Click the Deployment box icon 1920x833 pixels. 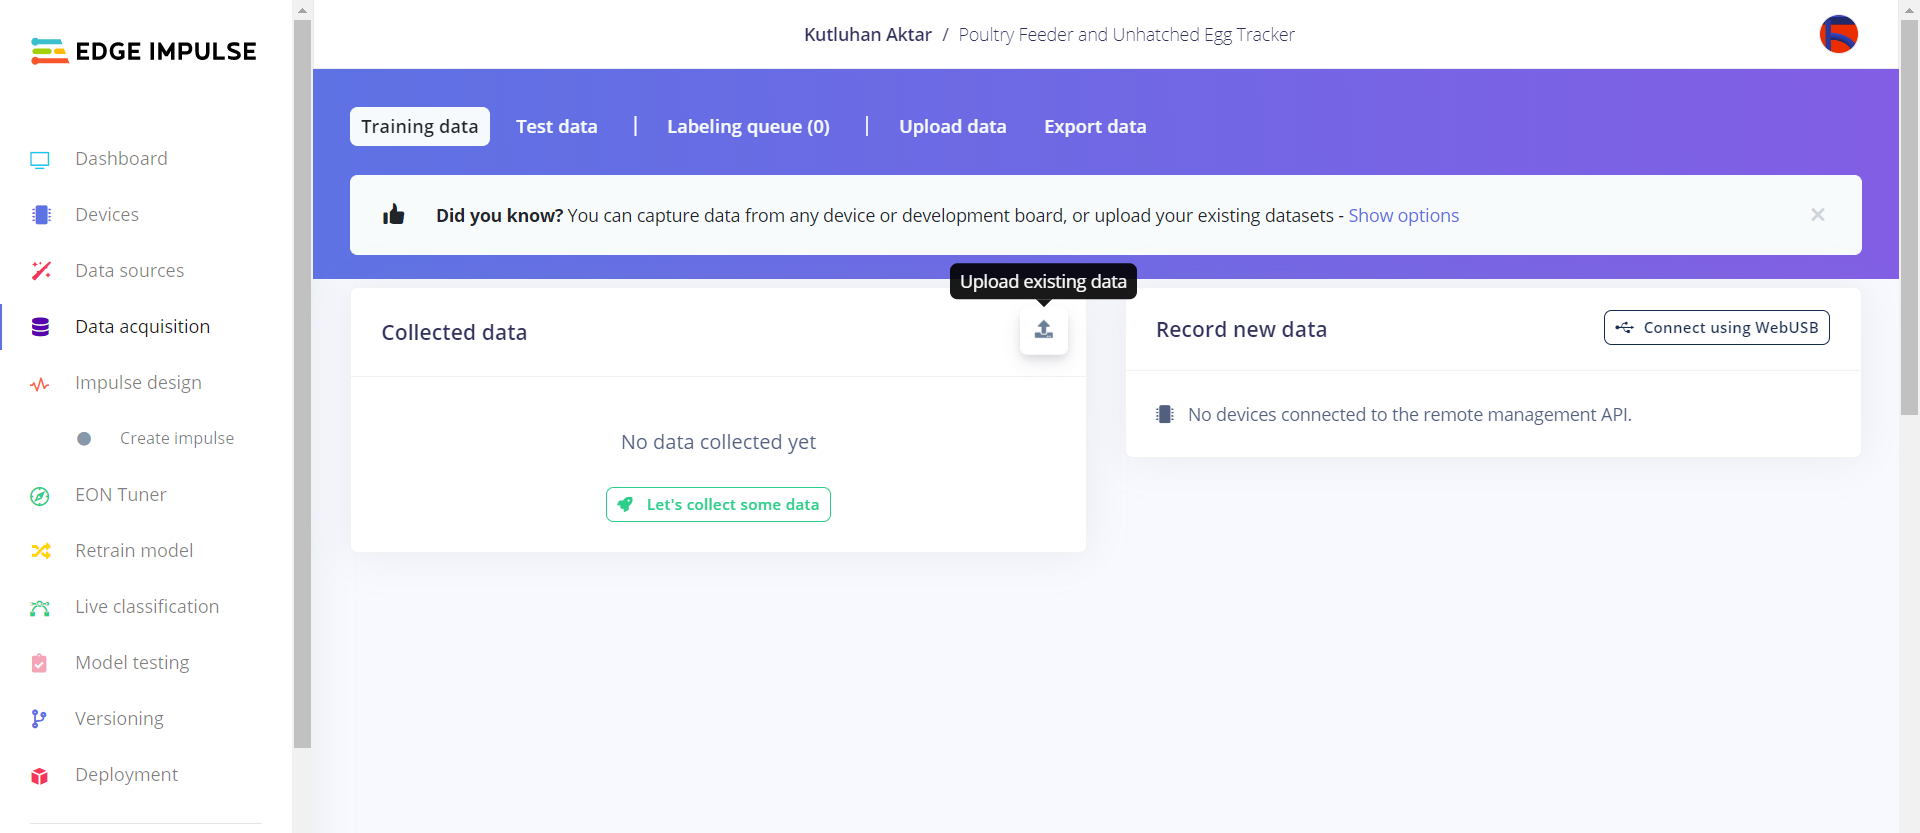click(40, 776)
